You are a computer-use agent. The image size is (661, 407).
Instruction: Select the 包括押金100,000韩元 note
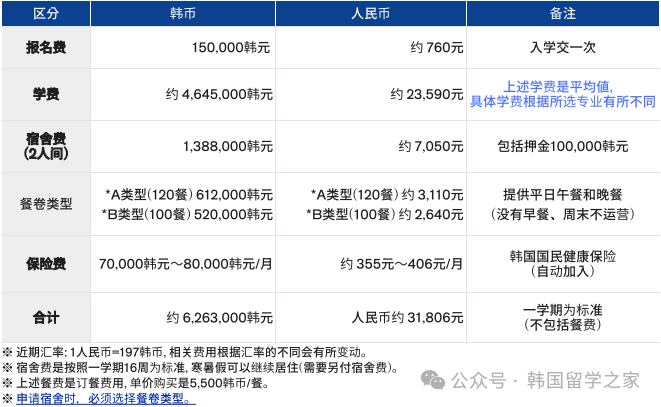pyautogui.click(x=563, y=146)
